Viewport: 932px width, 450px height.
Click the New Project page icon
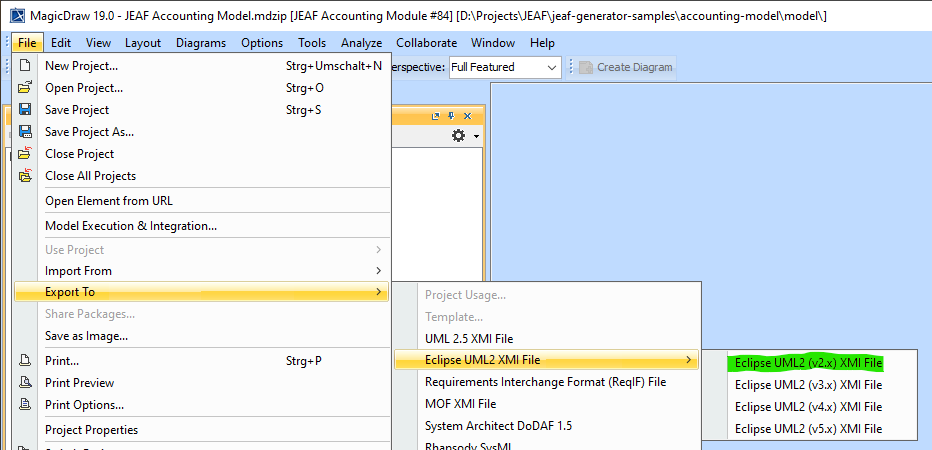(24, 65)
